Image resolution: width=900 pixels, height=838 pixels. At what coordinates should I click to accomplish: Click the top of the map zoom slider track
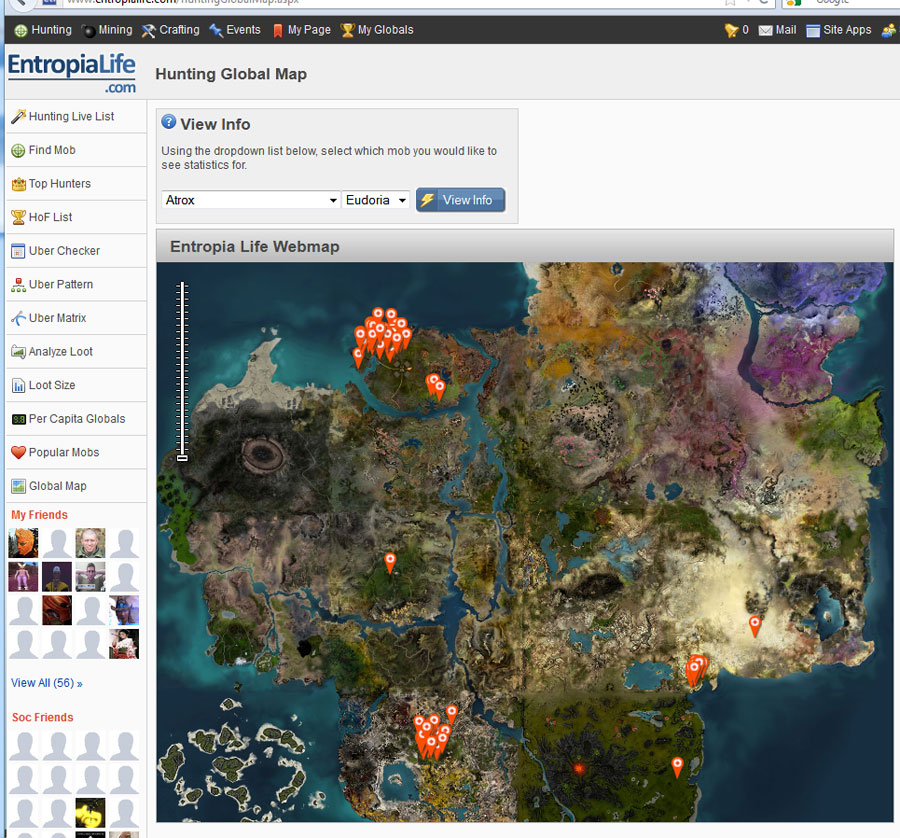(x=183, y=284)
